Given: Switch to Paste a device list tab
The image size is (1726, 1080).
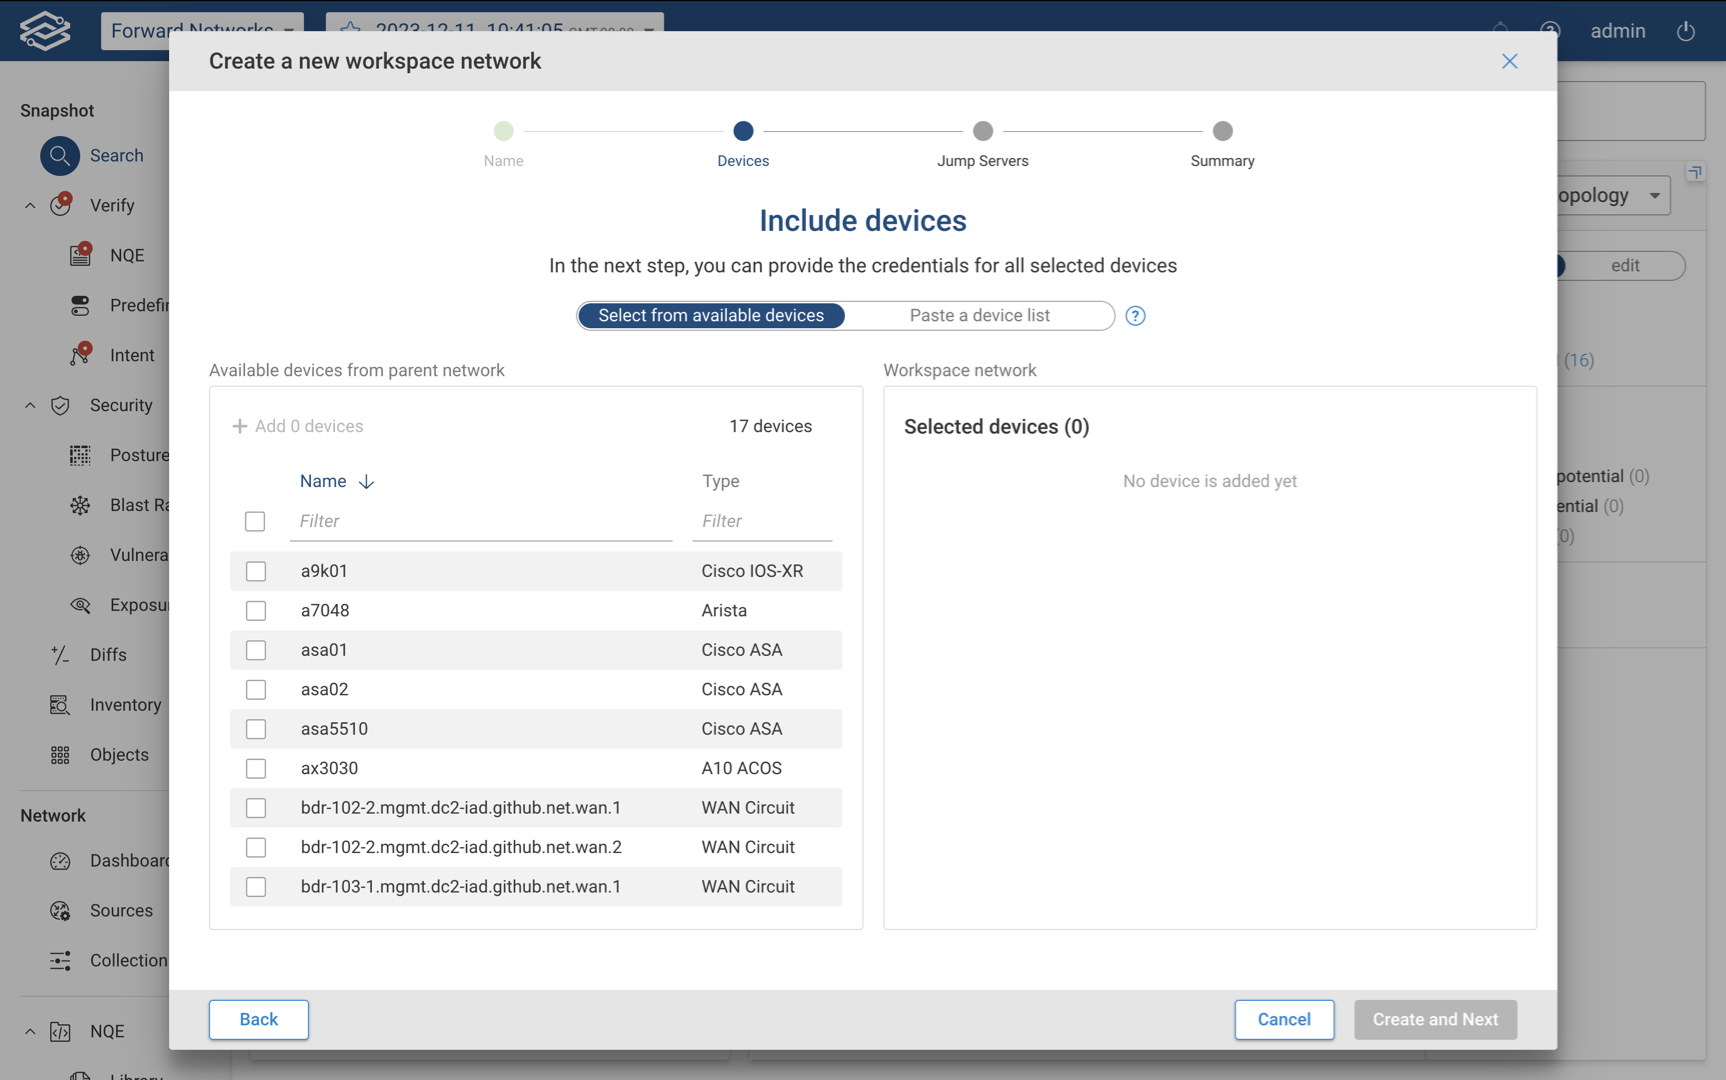Looking at the screenshot, I should click(979, 316).
